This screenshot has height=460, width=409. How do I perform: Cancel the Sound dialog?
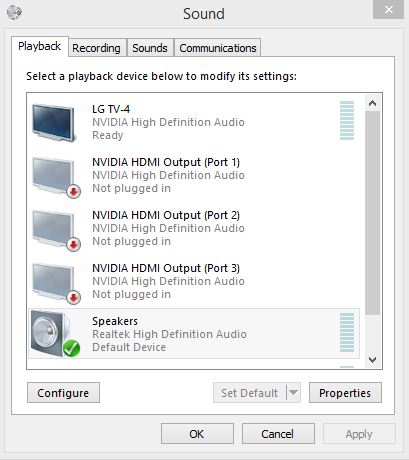pos(278,434)
